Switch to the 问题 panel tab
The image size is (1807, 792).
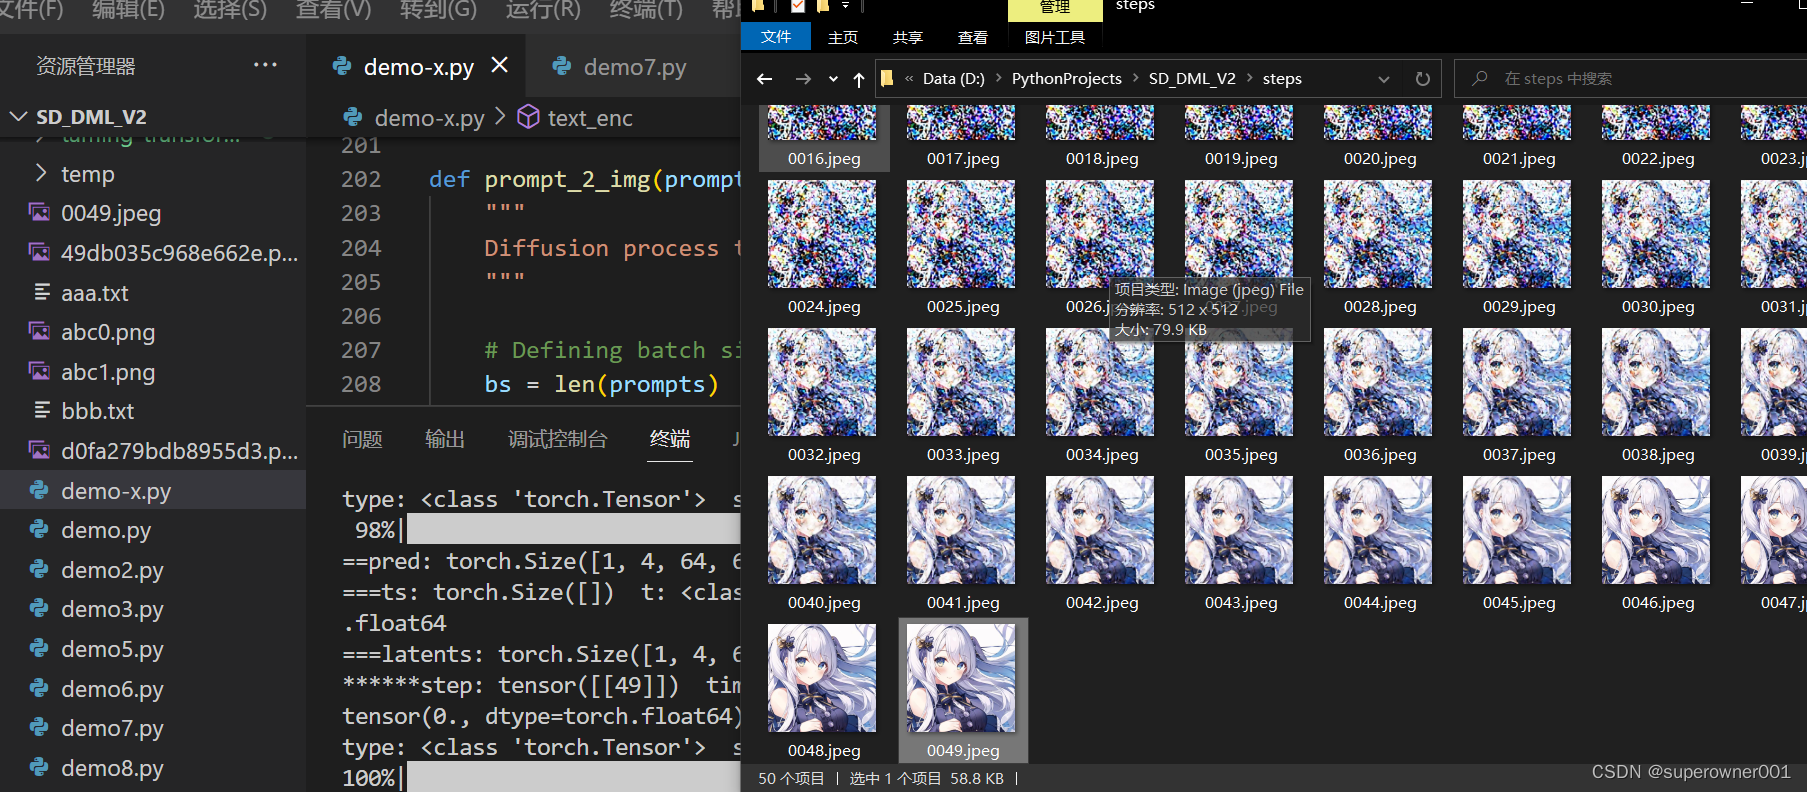[362, 439]
